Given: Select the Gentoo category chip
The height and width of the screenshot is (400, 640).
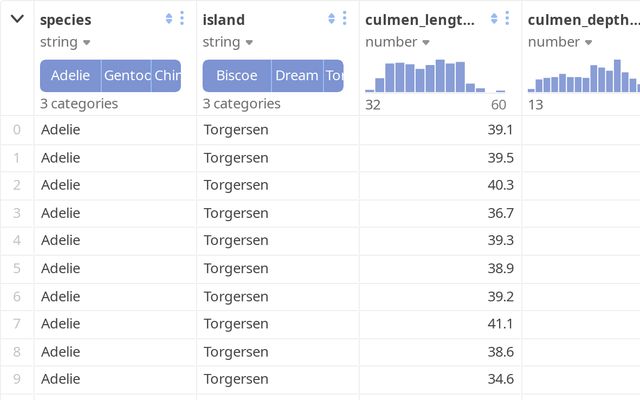Looking at the screenshot, I should 127,76.
